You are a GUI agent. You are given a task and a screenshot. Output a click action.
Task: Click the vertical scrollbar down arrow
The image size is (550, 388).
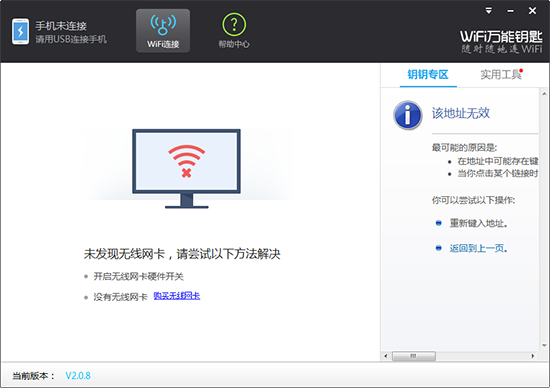pos(544,345)
